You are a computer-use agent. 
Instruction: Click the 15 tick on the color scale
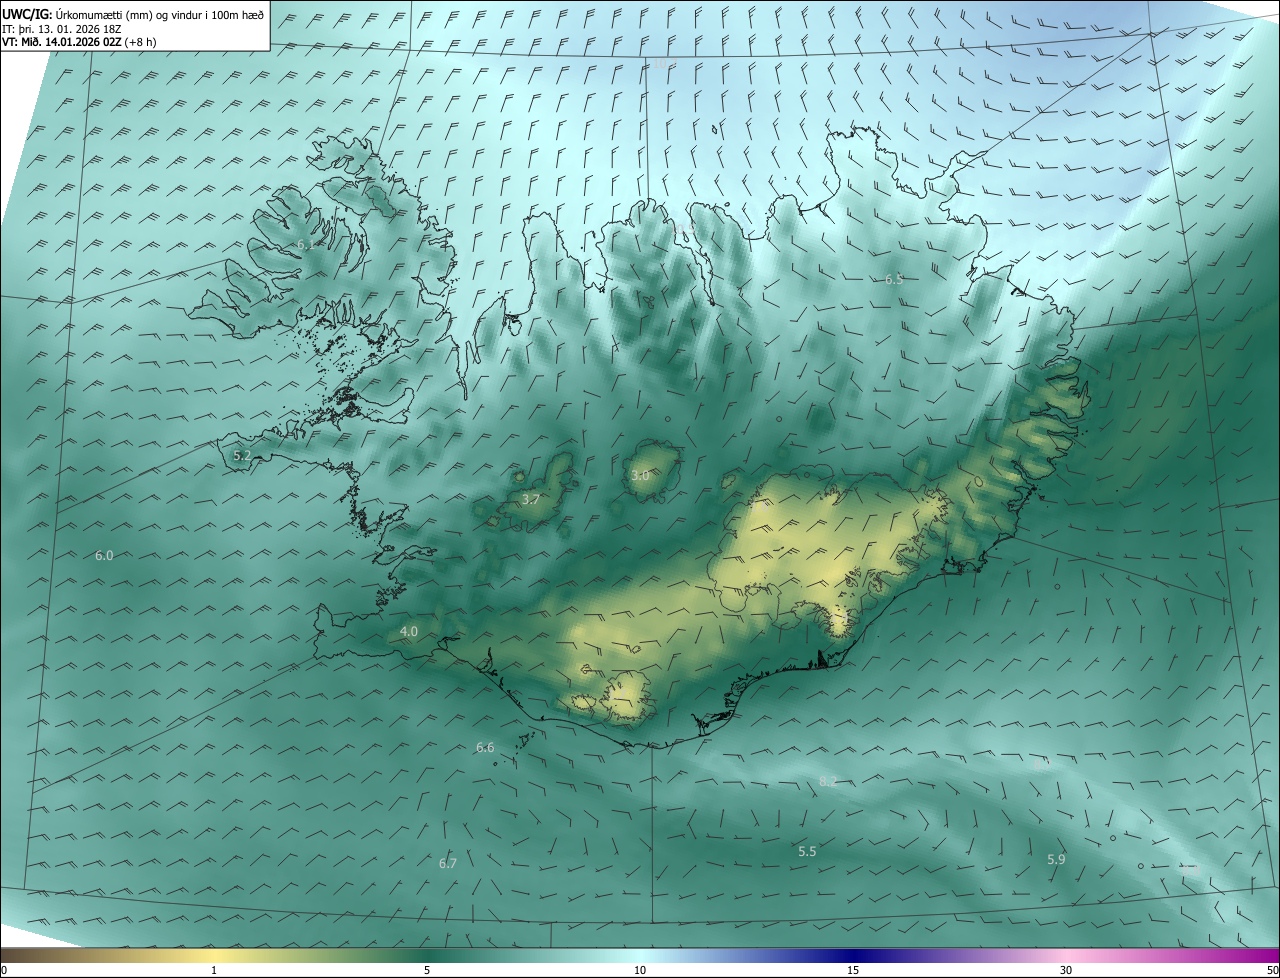pos(853,970)
